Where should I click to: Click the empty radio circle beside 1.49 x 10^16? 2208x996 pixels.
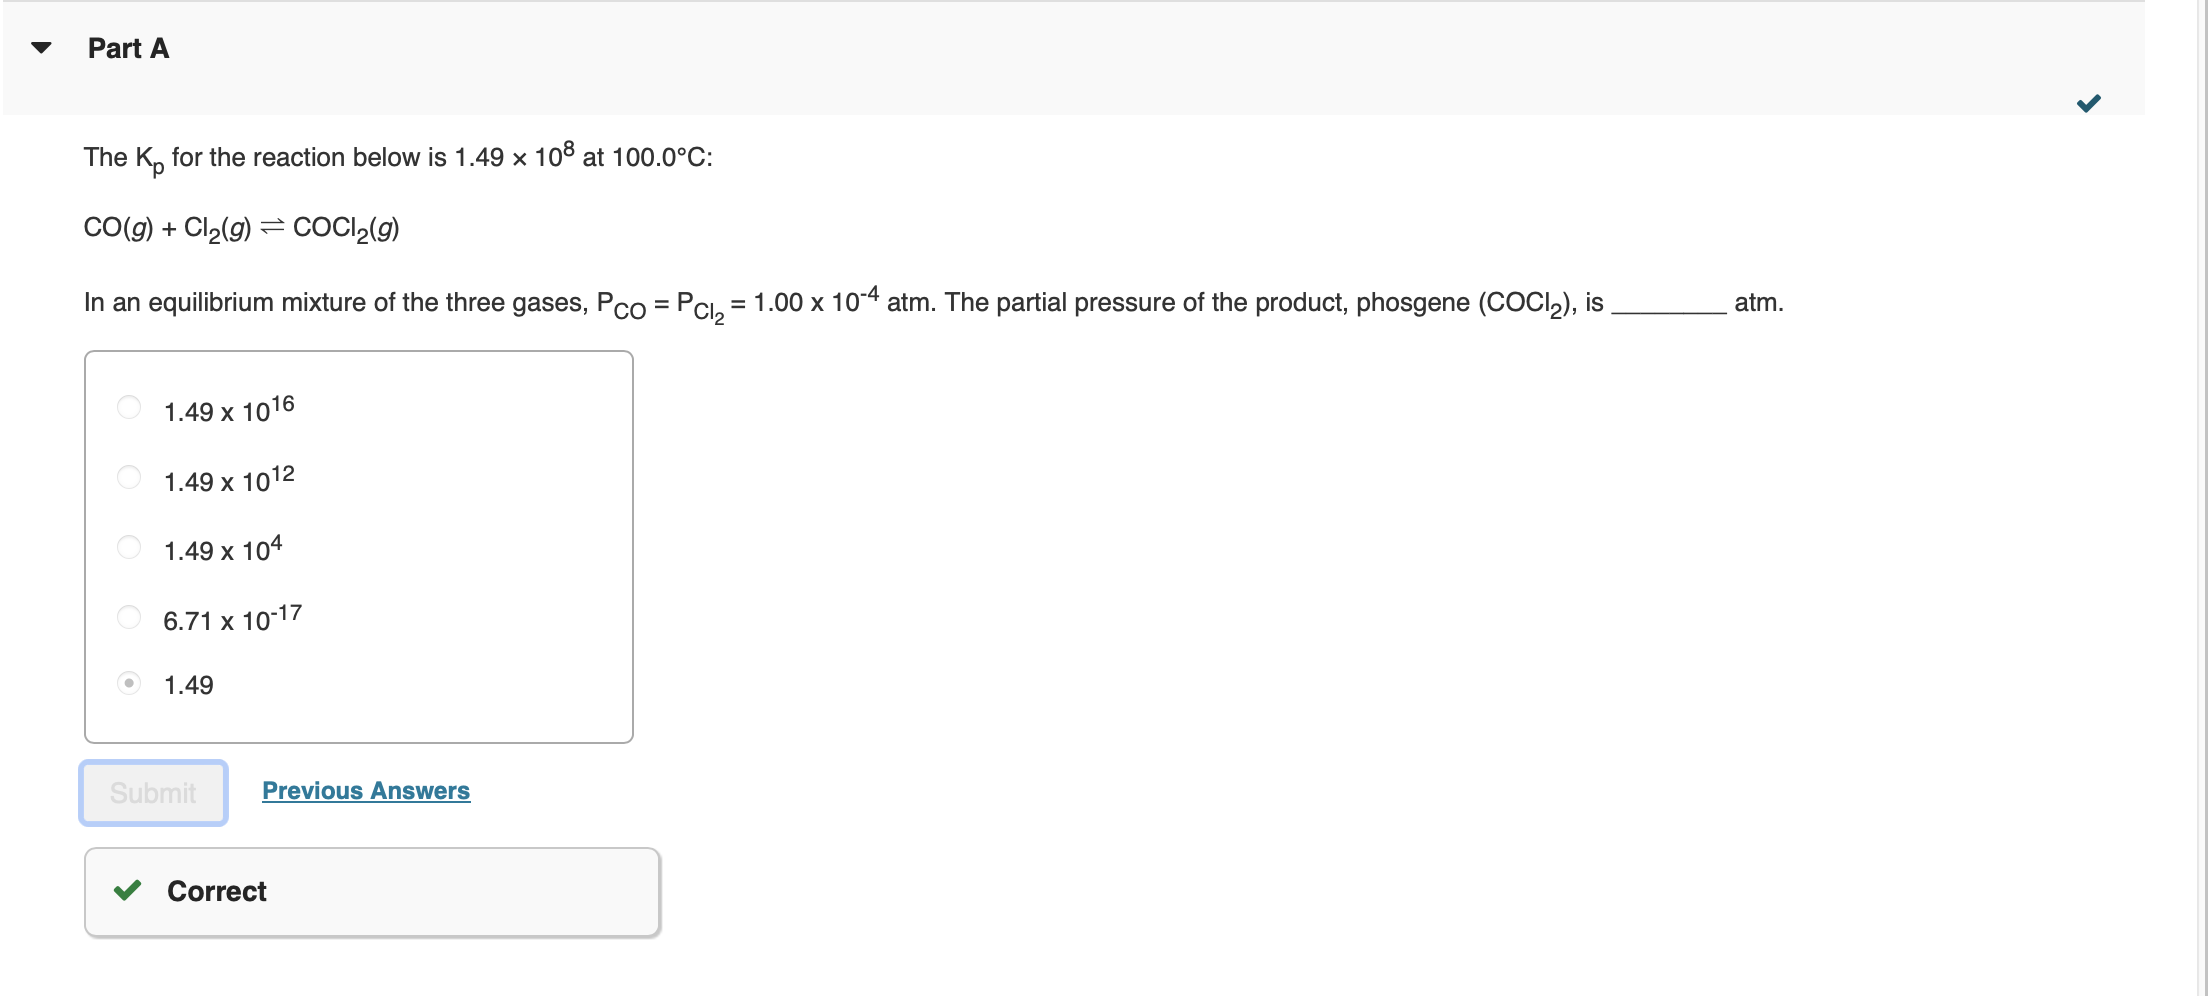point(129,407)
